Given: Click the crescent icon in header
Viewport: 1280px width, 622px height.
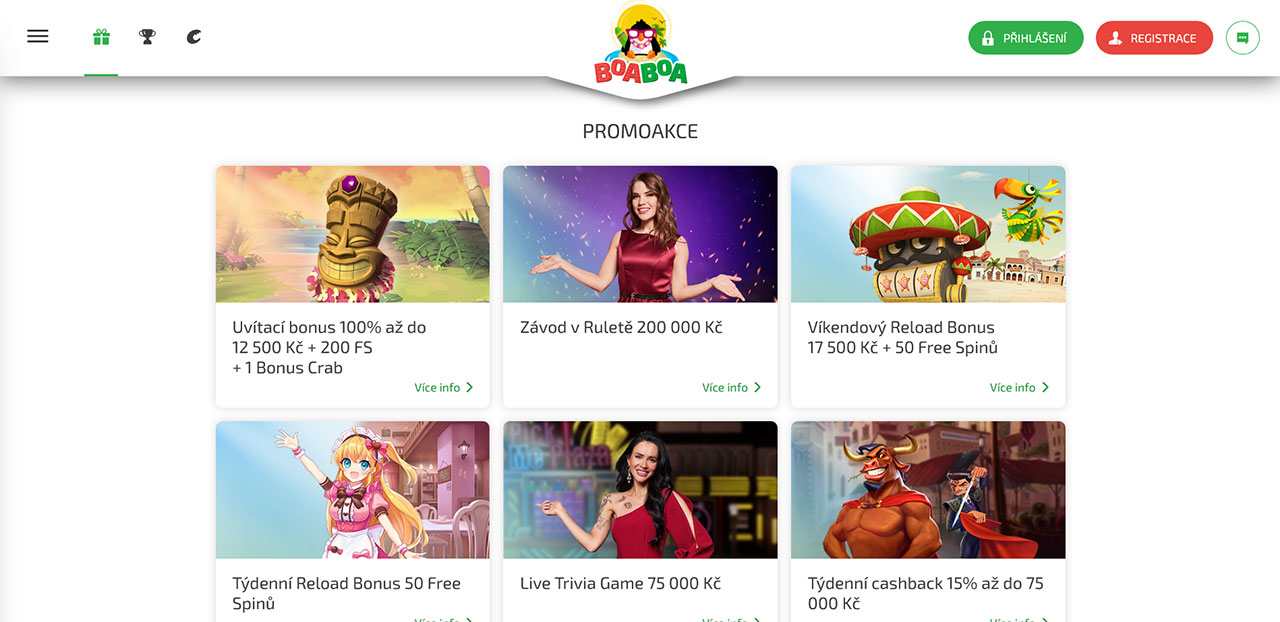Looking at the screenshot, I should tap(194, 37).
